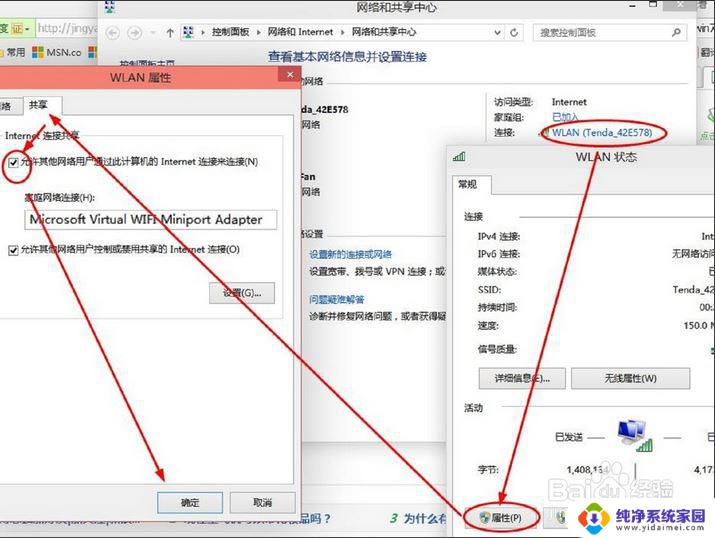Viewport: 715px width, 538px height.
Task: Click 查看基本网络信息并设置连接 heading
Action: coord(347,57)
